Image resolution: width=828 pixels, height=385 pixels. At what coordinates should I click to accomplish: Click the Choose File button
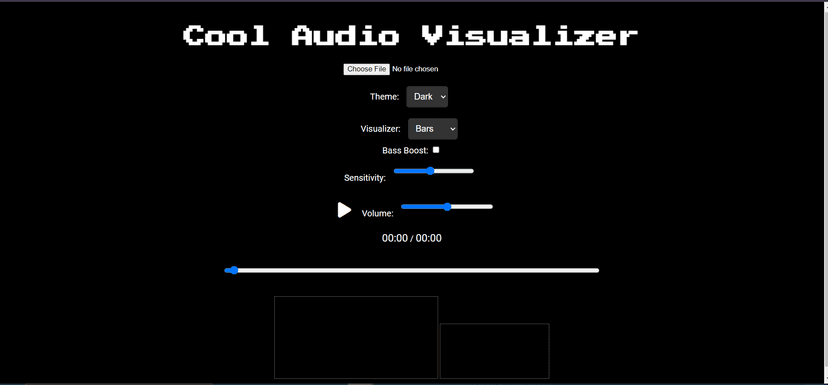(366, 69)
